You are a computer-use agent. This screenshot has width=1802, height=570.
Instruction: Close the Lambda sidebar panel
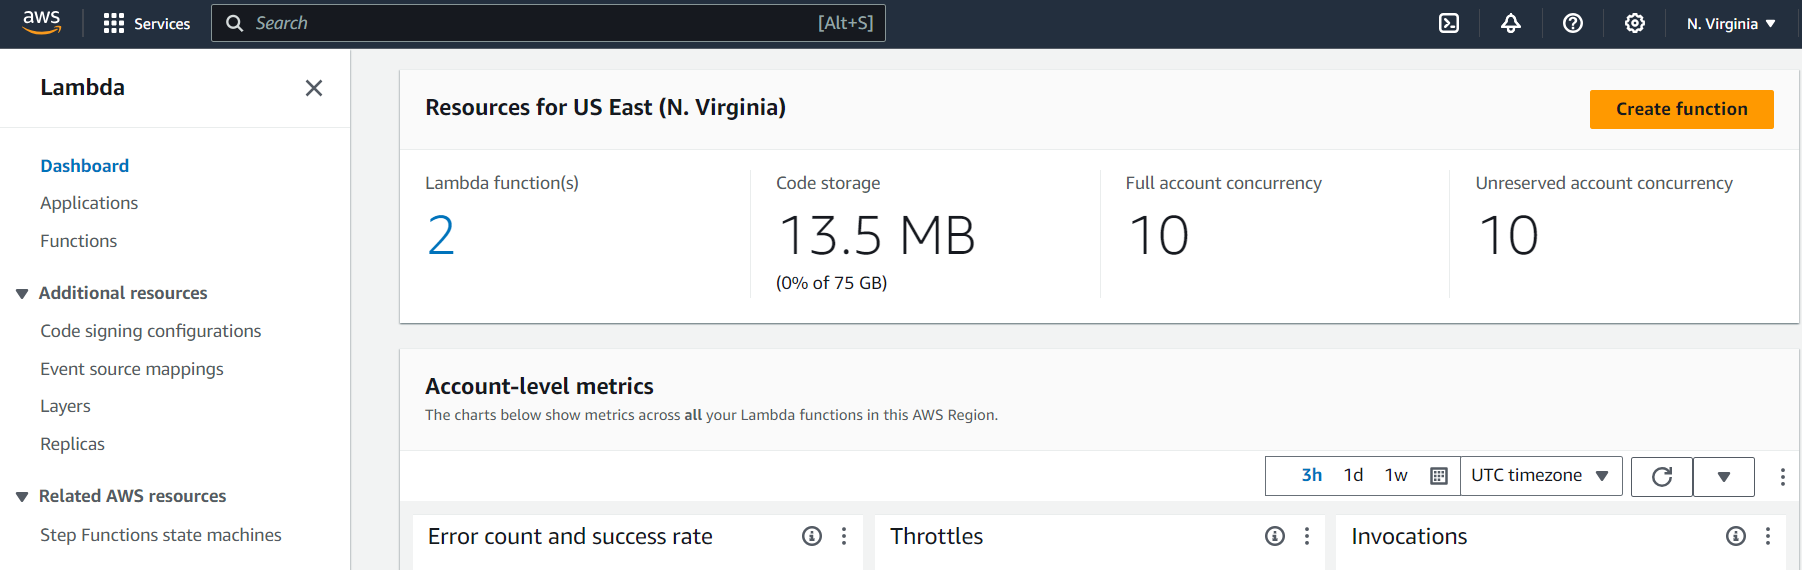click(314, 88)
